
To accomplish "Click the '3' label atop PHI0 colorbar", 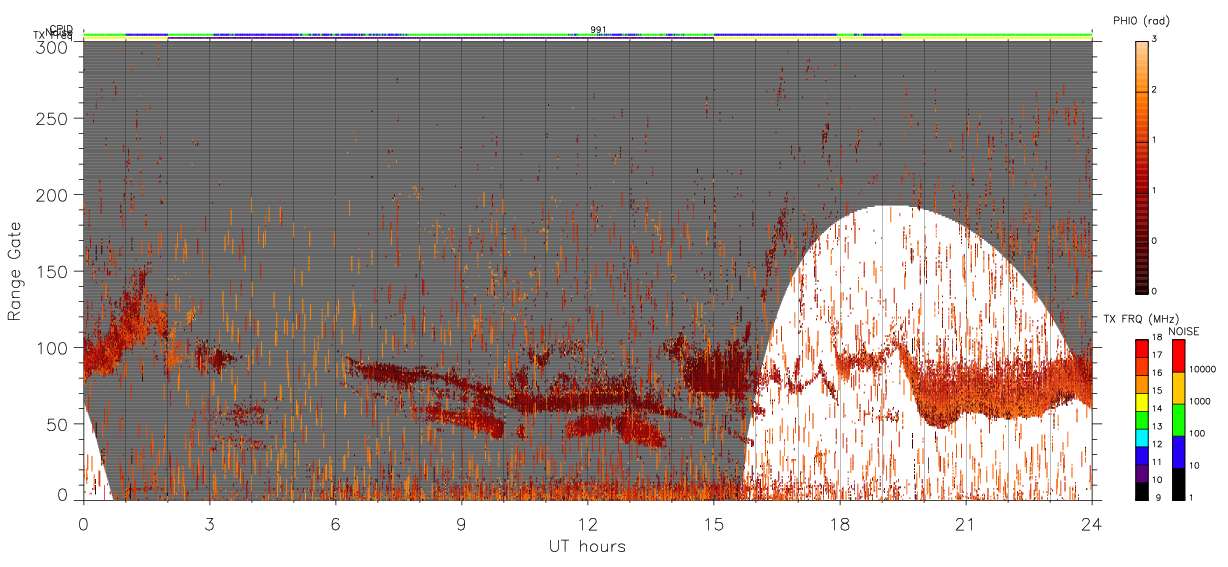I will click(1155, 40).
